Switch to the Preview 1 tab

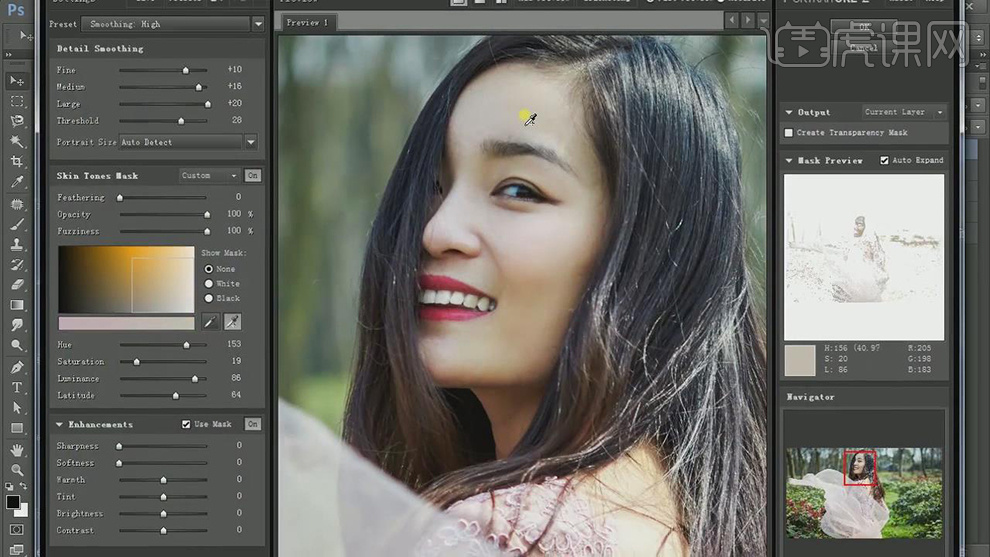[307, 22]
